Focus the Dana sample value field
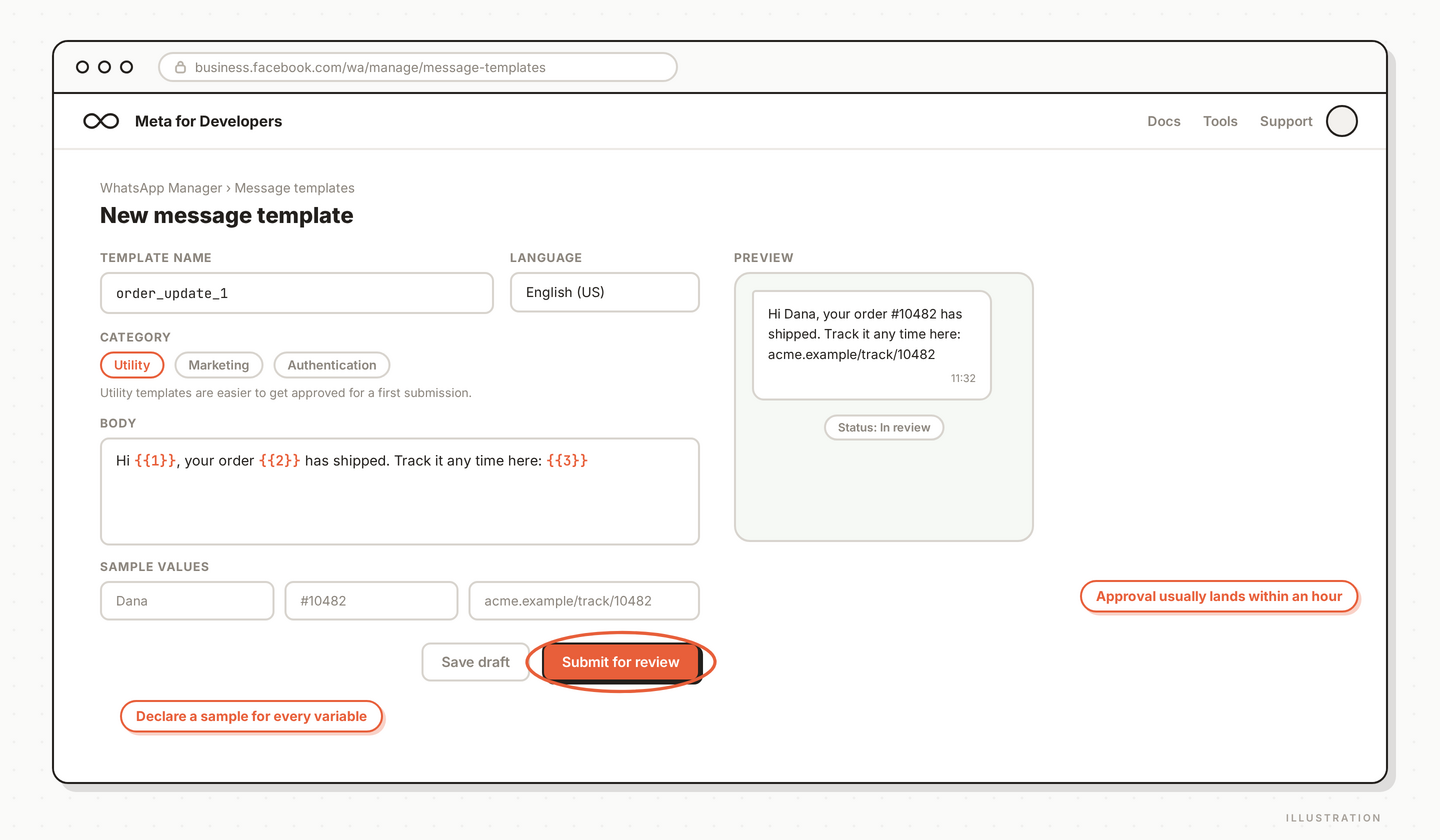Screen dimensions: 1440x840 (187, 601)
